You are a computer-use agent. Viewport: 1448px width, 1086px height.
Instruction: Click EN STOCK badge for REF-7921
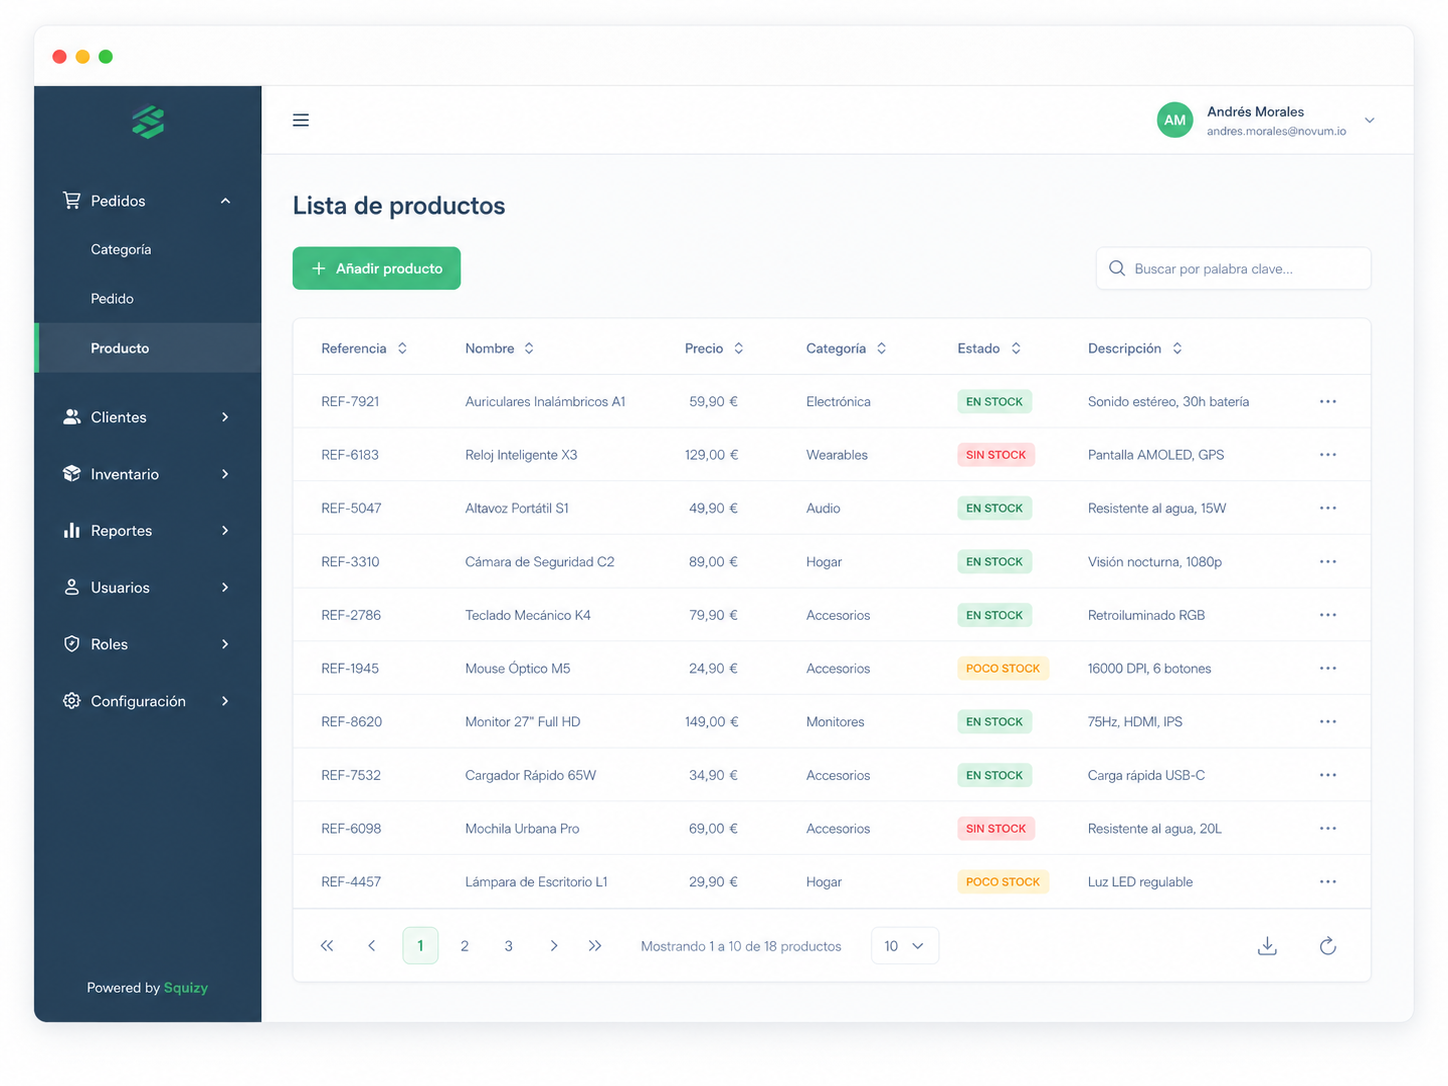coord(994,401)
